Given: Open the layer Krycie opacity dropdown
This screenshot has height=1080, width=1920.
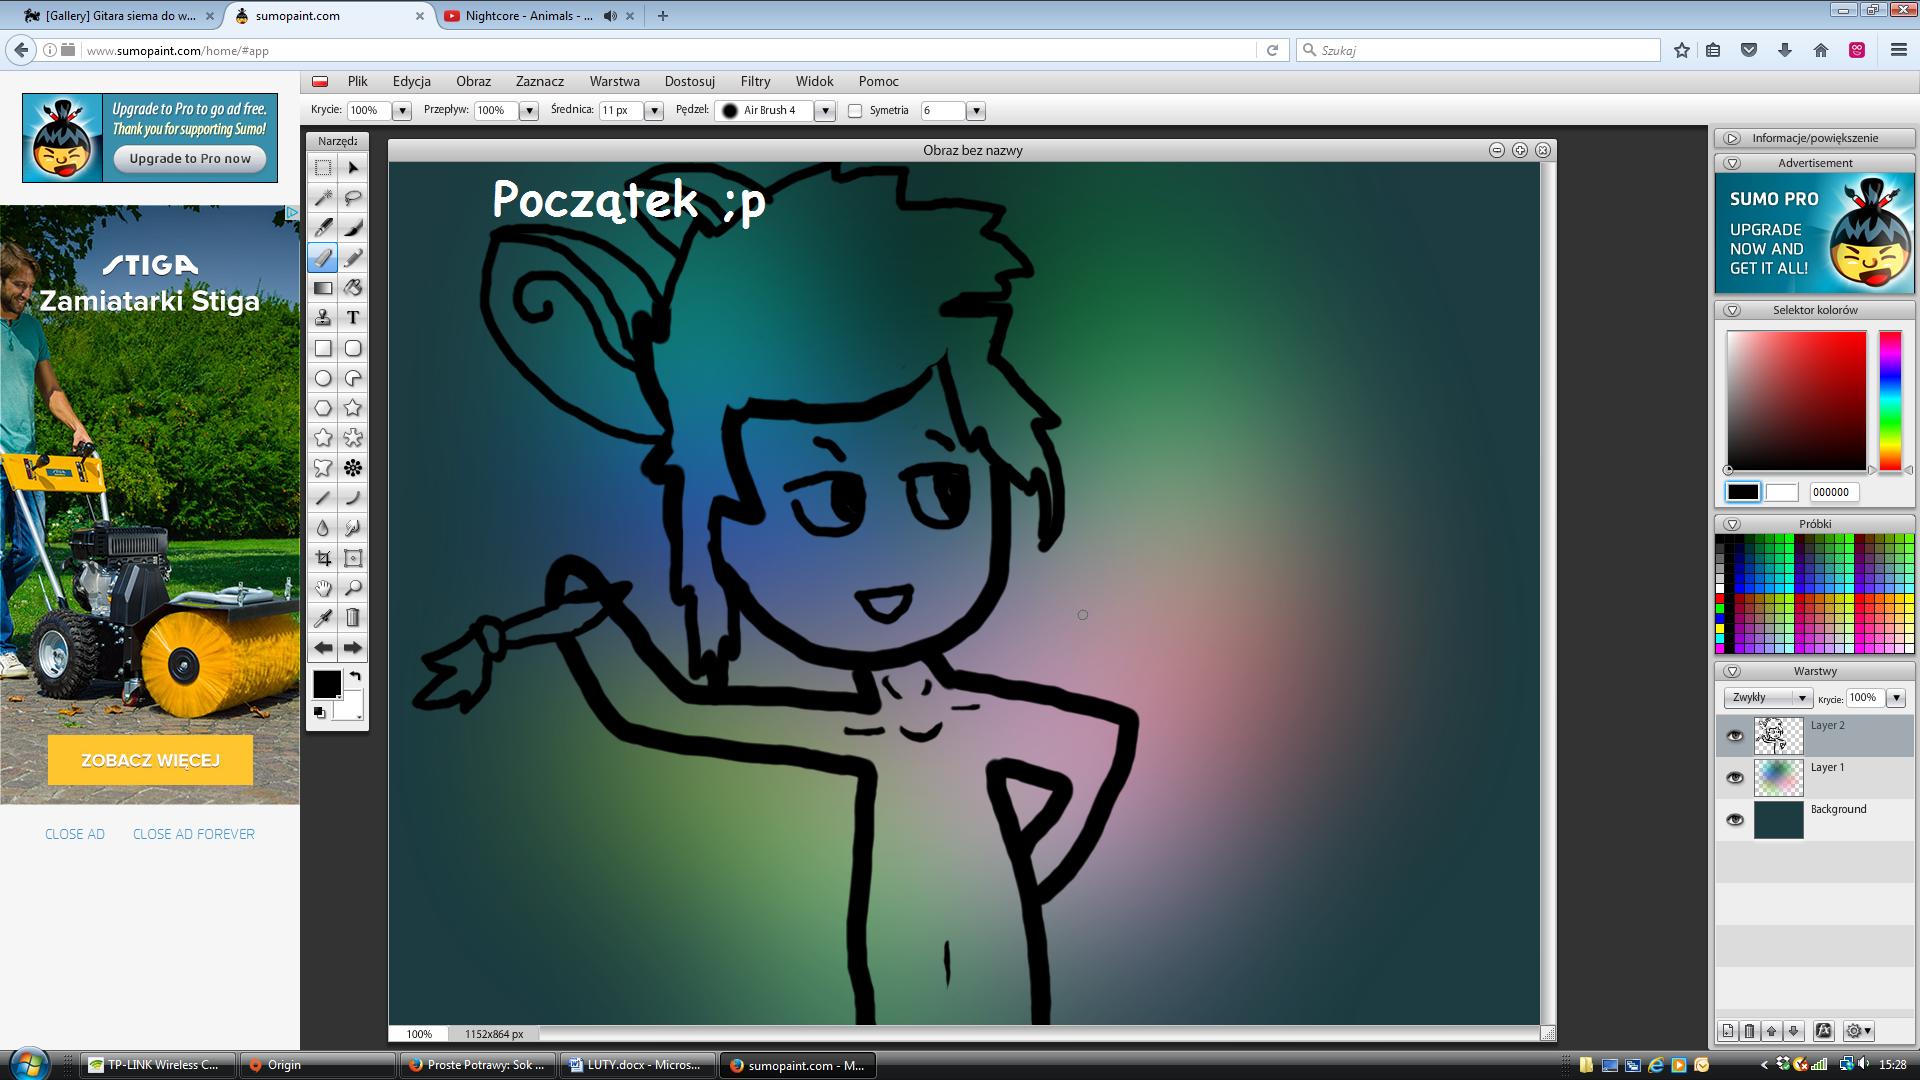Looking at the screenshot, I should 1896,698.
